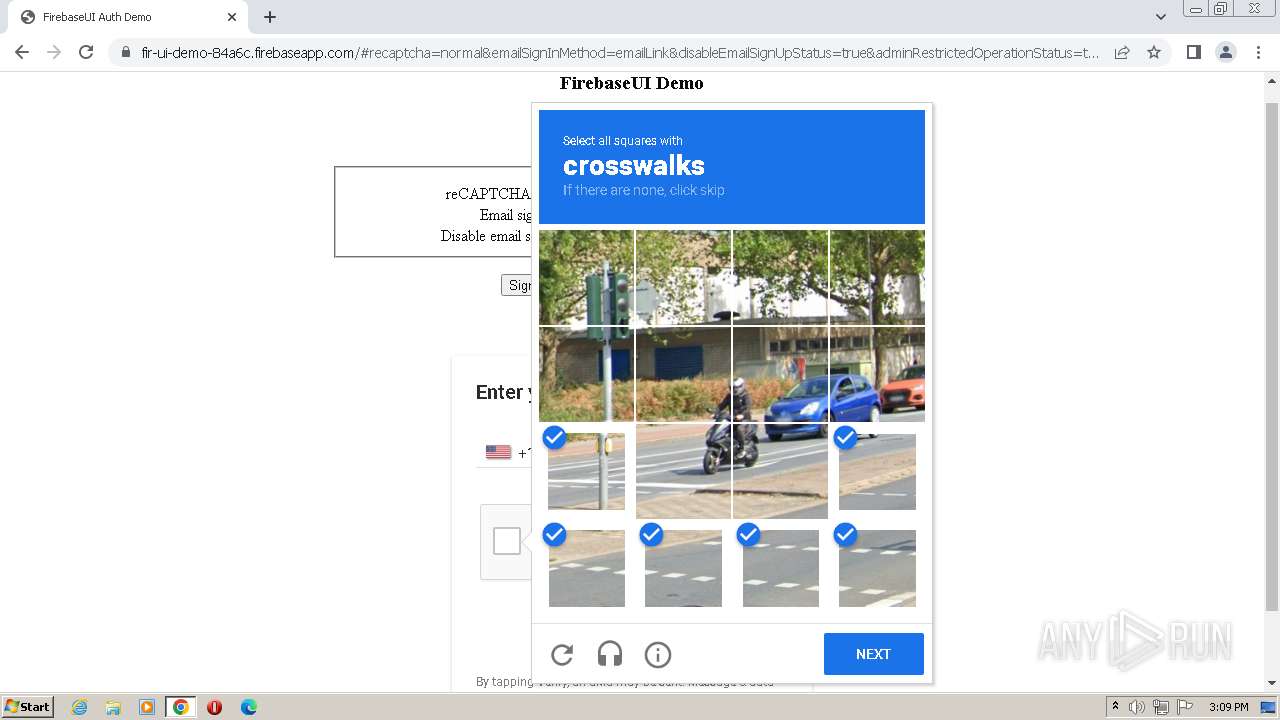The height and width of the screenshot is (720, 1280).
Task: Open volume control in system tray
Action: 1137,707
